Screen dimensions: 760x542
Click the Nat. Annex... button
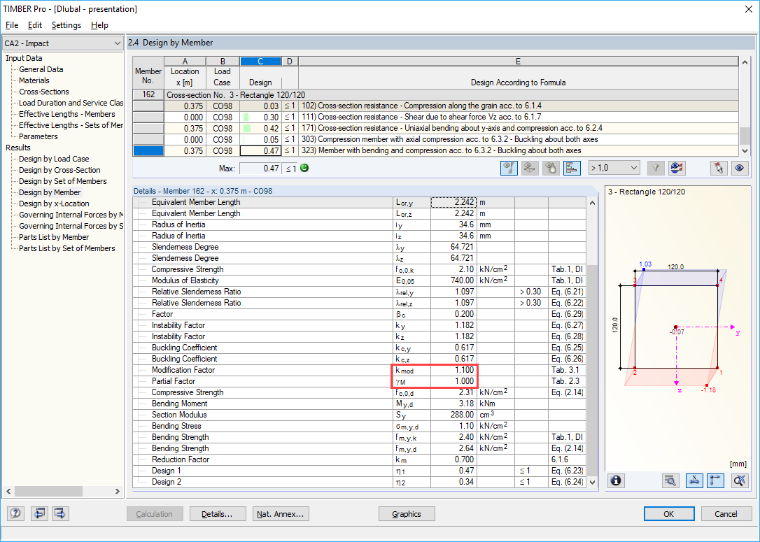280,514
